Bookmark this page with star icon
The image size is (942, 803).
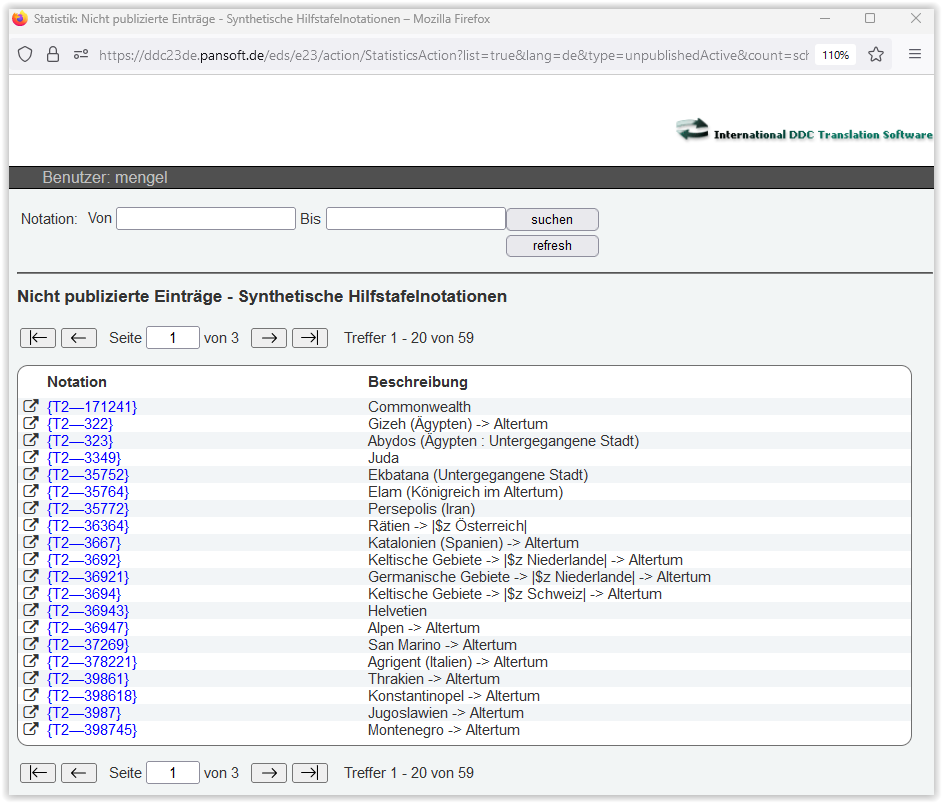coord(876,55)
